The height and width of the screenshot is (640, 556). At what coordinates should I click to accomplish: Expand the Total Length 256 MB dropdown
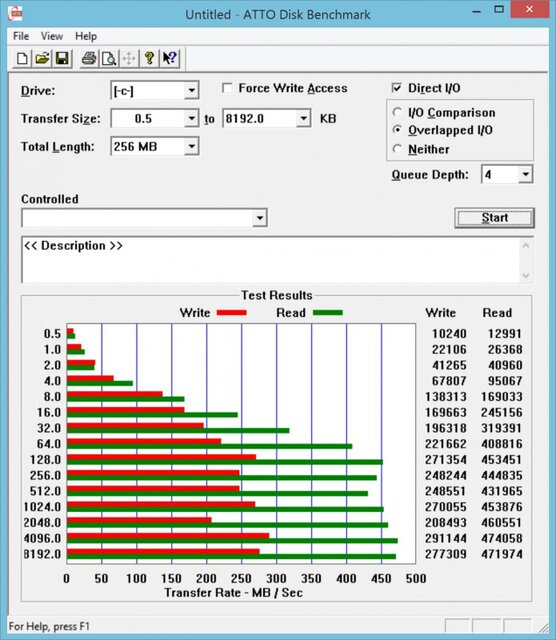(191, 147)
